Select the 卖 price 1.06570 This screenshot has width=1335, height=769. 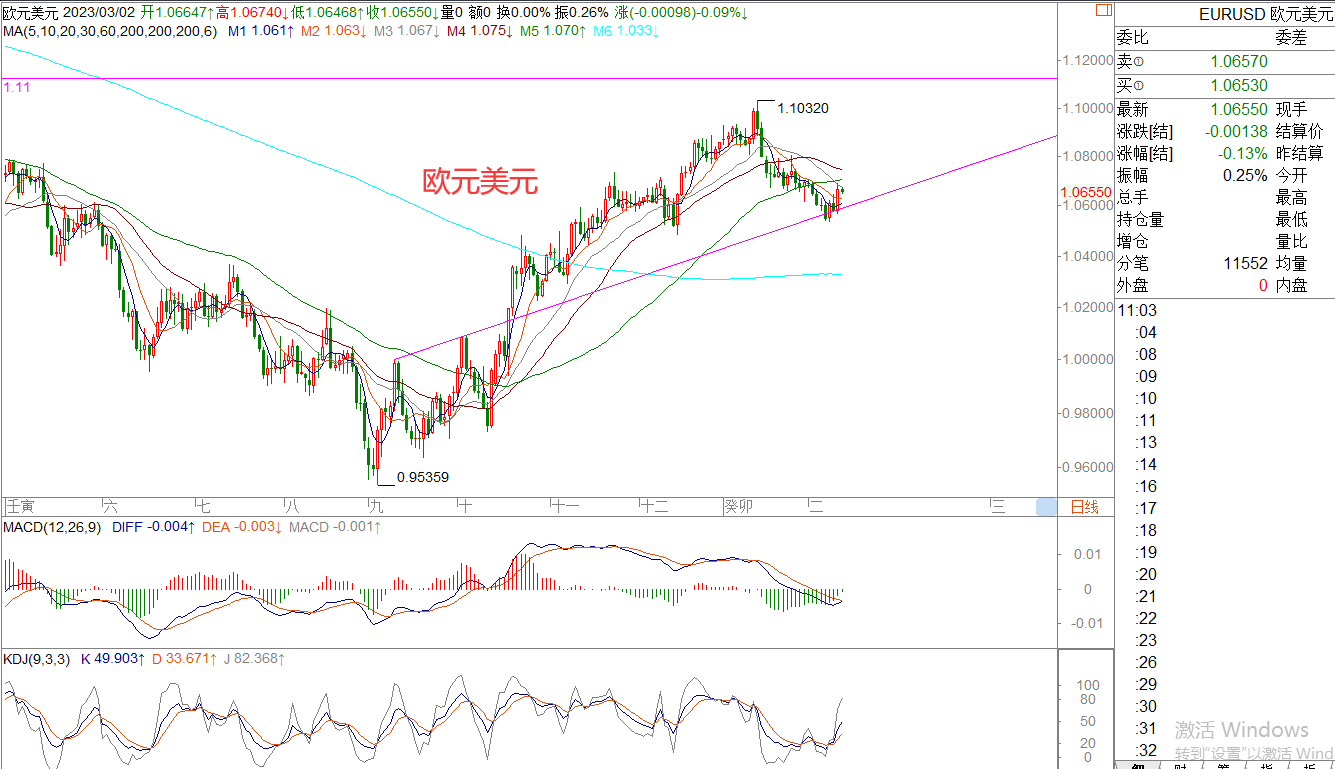[1238, 62]
